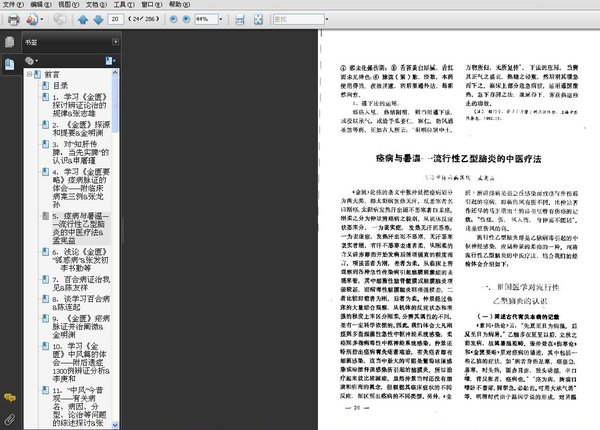
Task: Open the zoom percentage dropdown arrow
Action: [x=220, y=19]
